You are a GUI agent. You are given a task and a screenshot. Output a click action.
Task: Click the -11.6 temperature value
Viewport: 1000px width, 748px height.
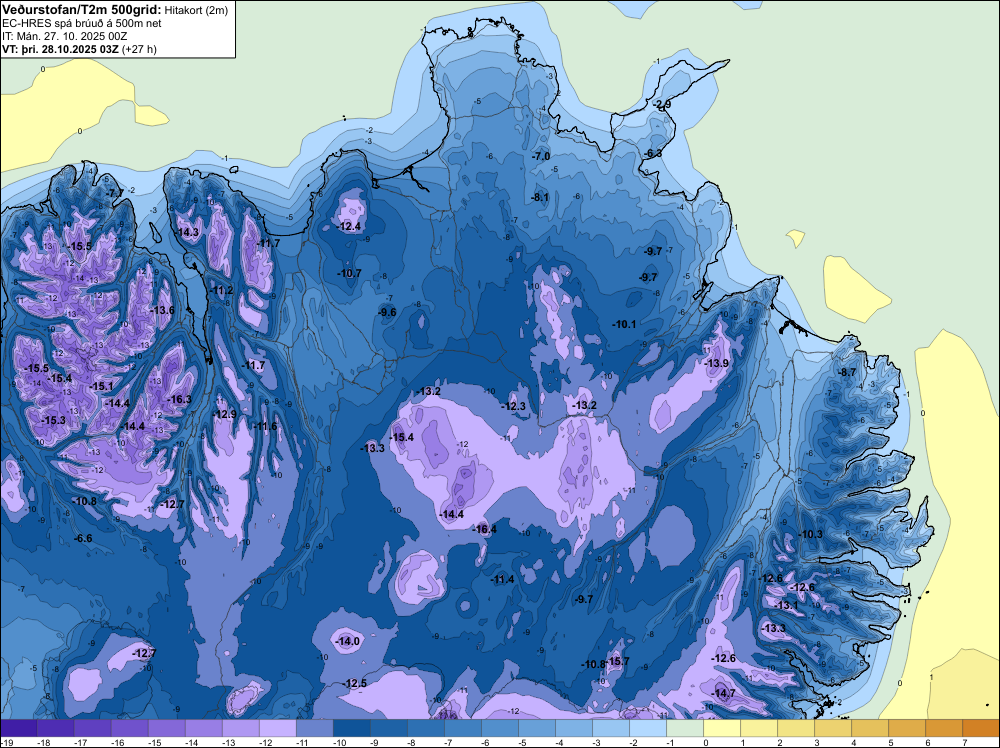[266, 426]
